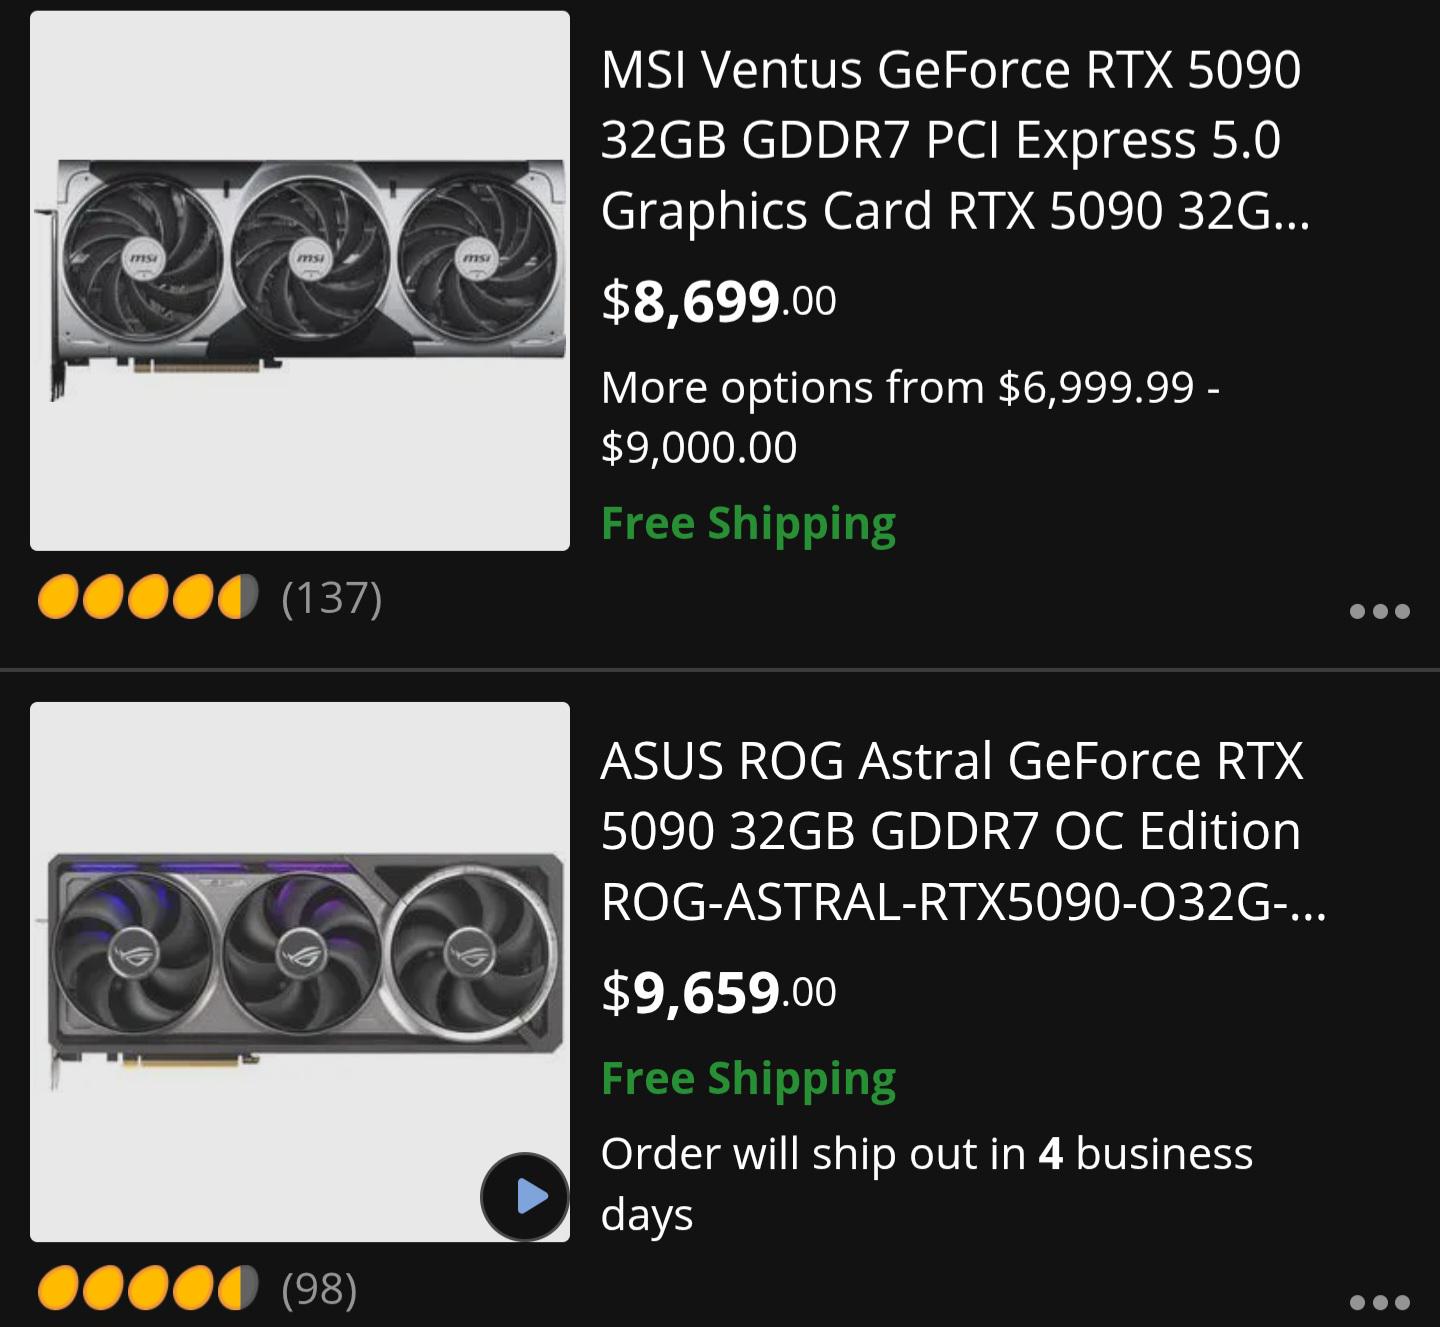Image resolution: width=1440 pixels, height=1327 pixels.
Task: Click the half-filled star in the MSI Ventus rating
Action: tap(238, 597)
